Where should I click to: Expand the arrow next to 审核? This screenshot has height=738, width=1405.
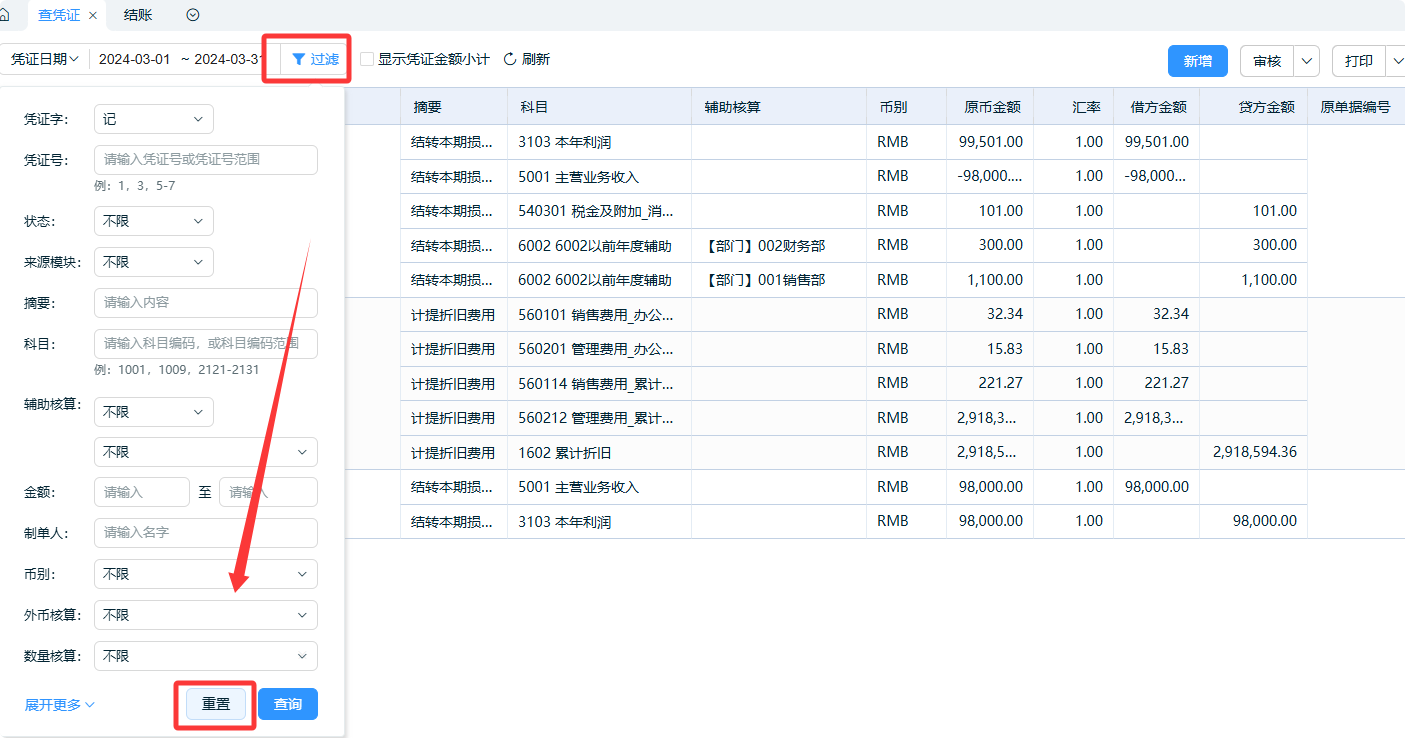pyautogui.click(x=1307, y=61)
